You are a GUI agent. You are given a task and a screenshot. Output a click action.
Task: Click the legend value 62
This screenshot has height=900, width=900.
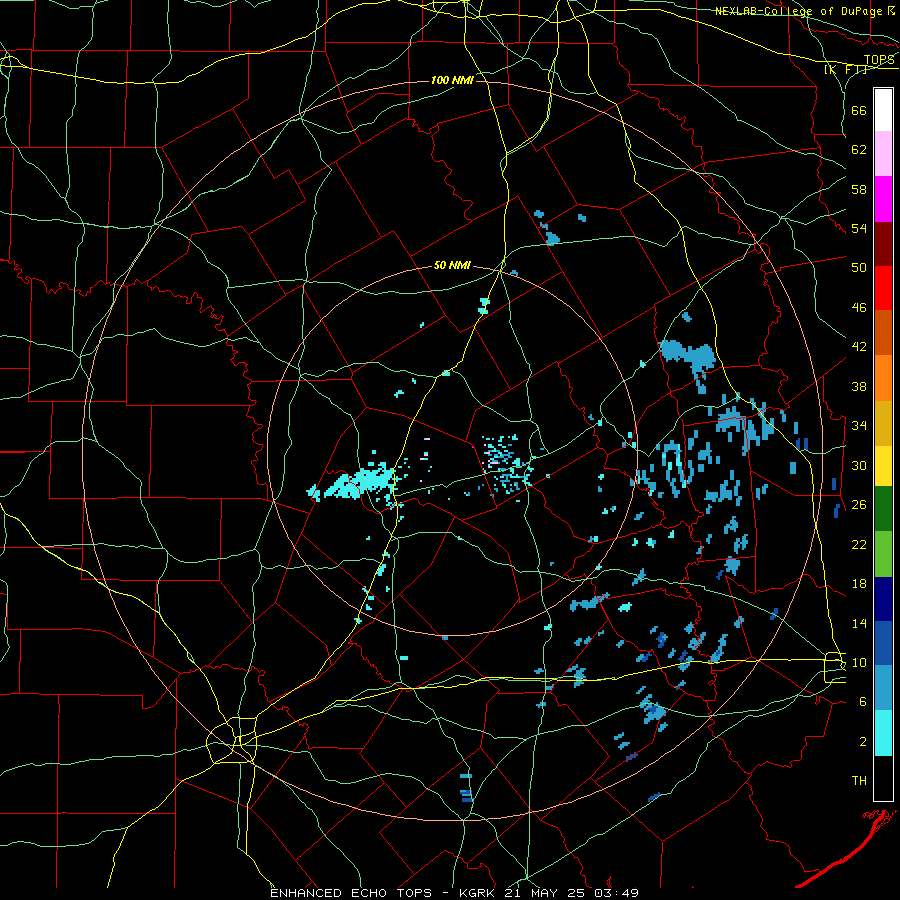(x=859, y=150)
